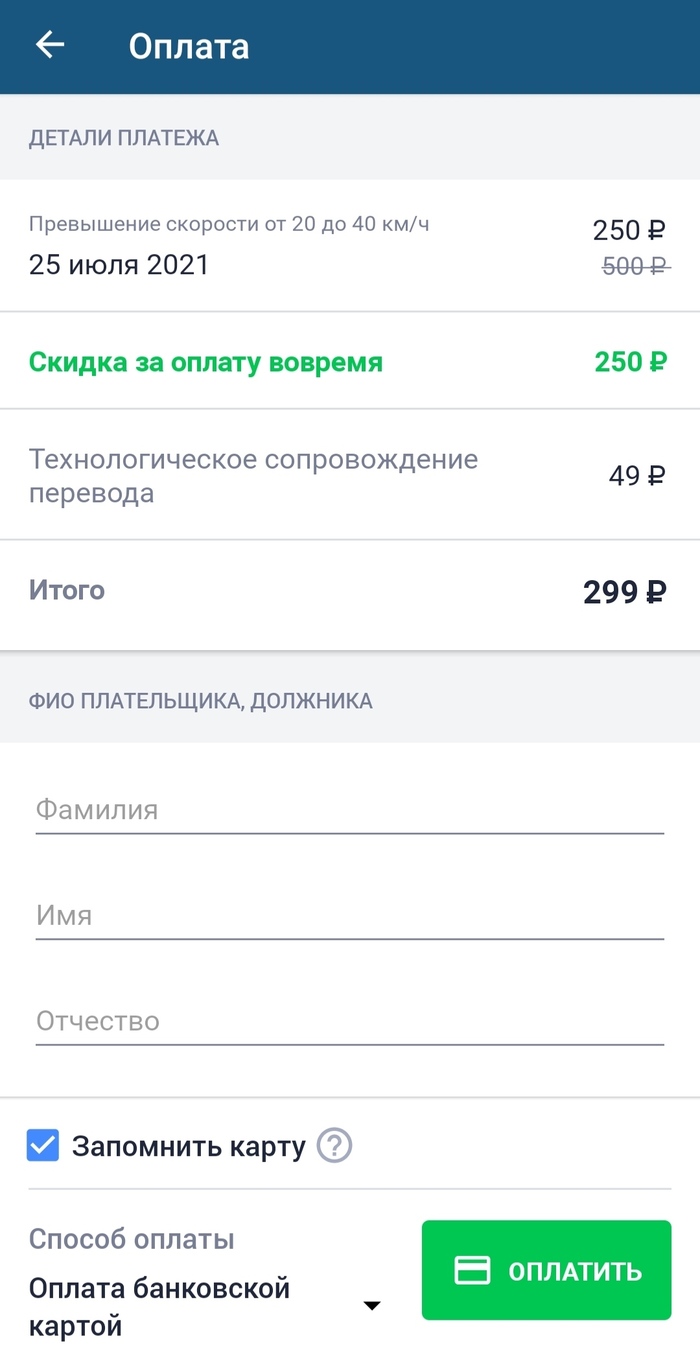The image size is (700, 1363).
Task: Open the speeding fine description "Превышение скорости"
Action: click(x=229, y=225)
